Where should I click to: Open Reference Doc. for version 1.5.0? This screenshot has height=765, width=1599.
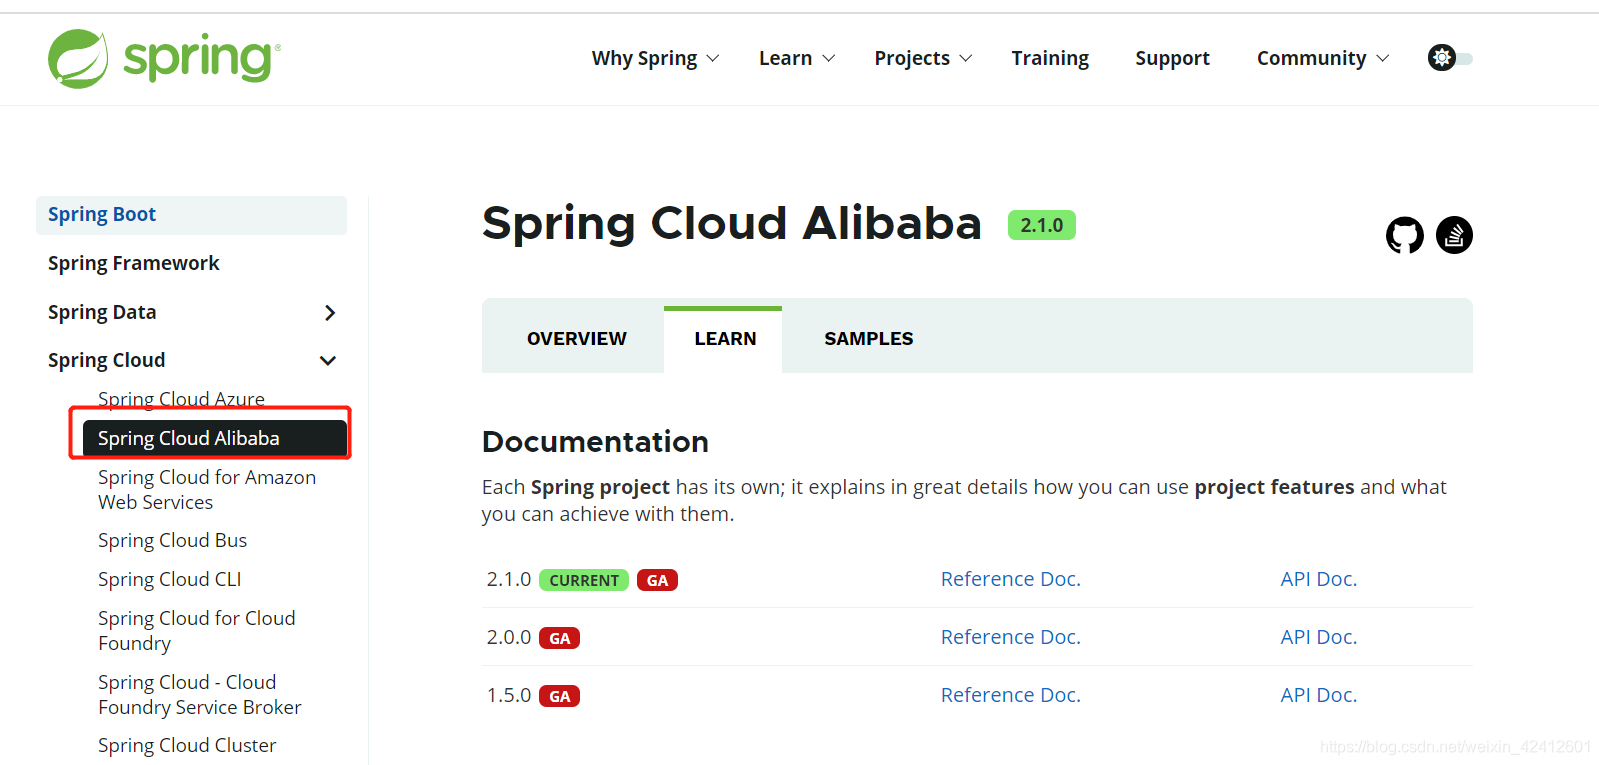click(x=1011, y=695)
